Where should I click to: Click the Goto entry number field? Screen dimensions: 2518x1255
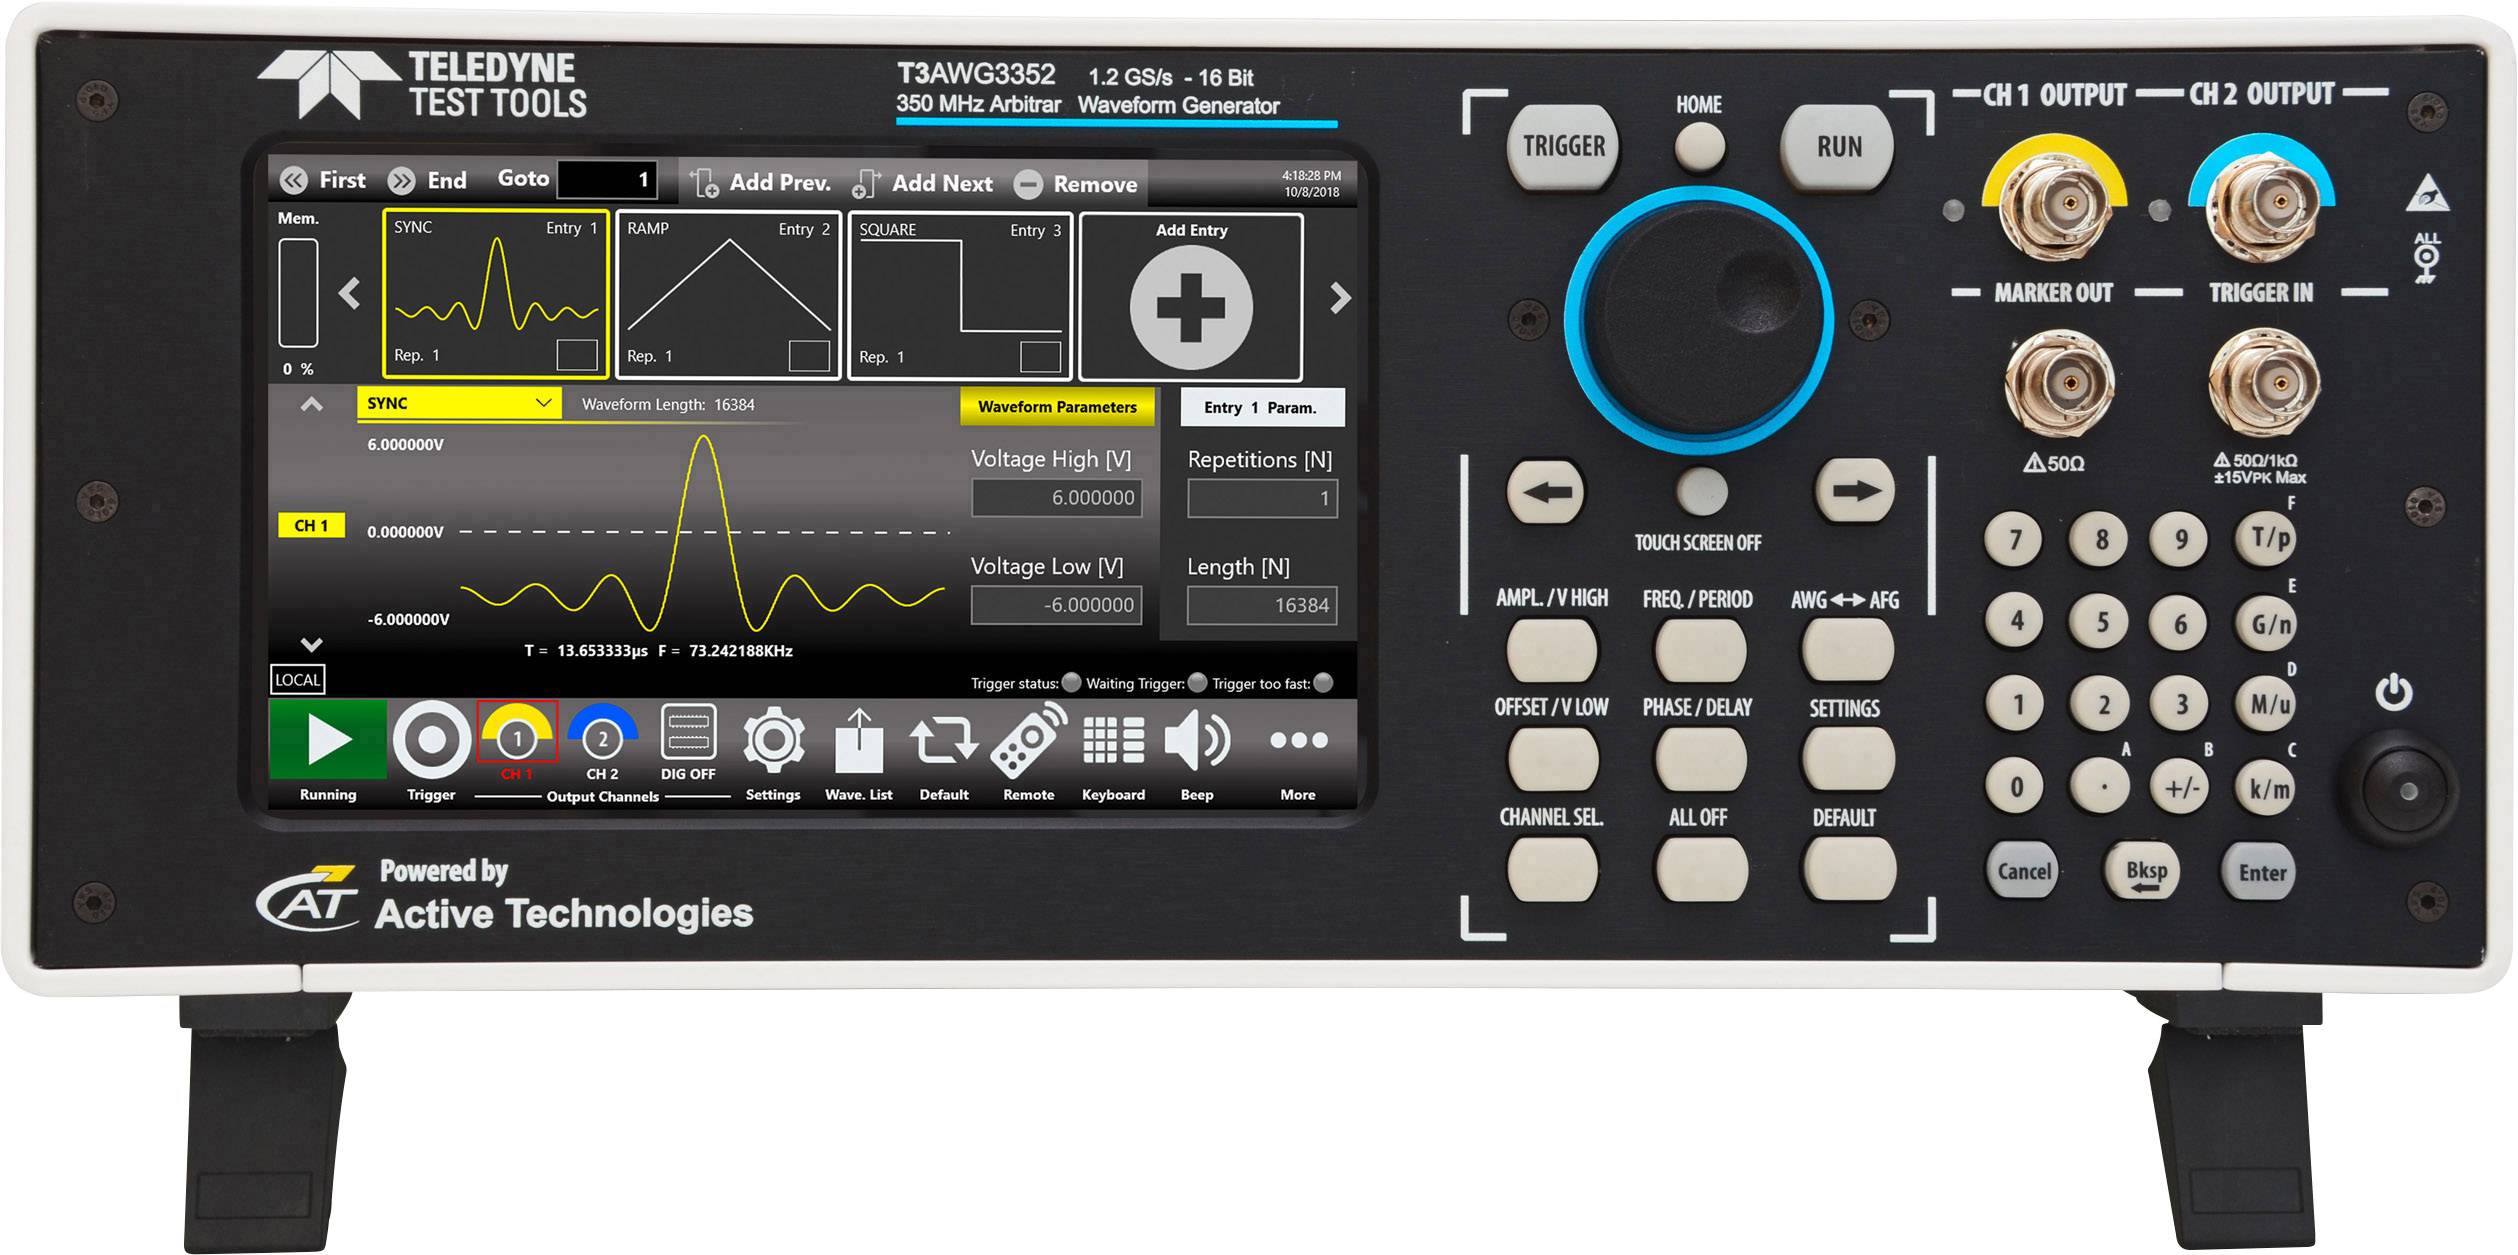(608, 179)
